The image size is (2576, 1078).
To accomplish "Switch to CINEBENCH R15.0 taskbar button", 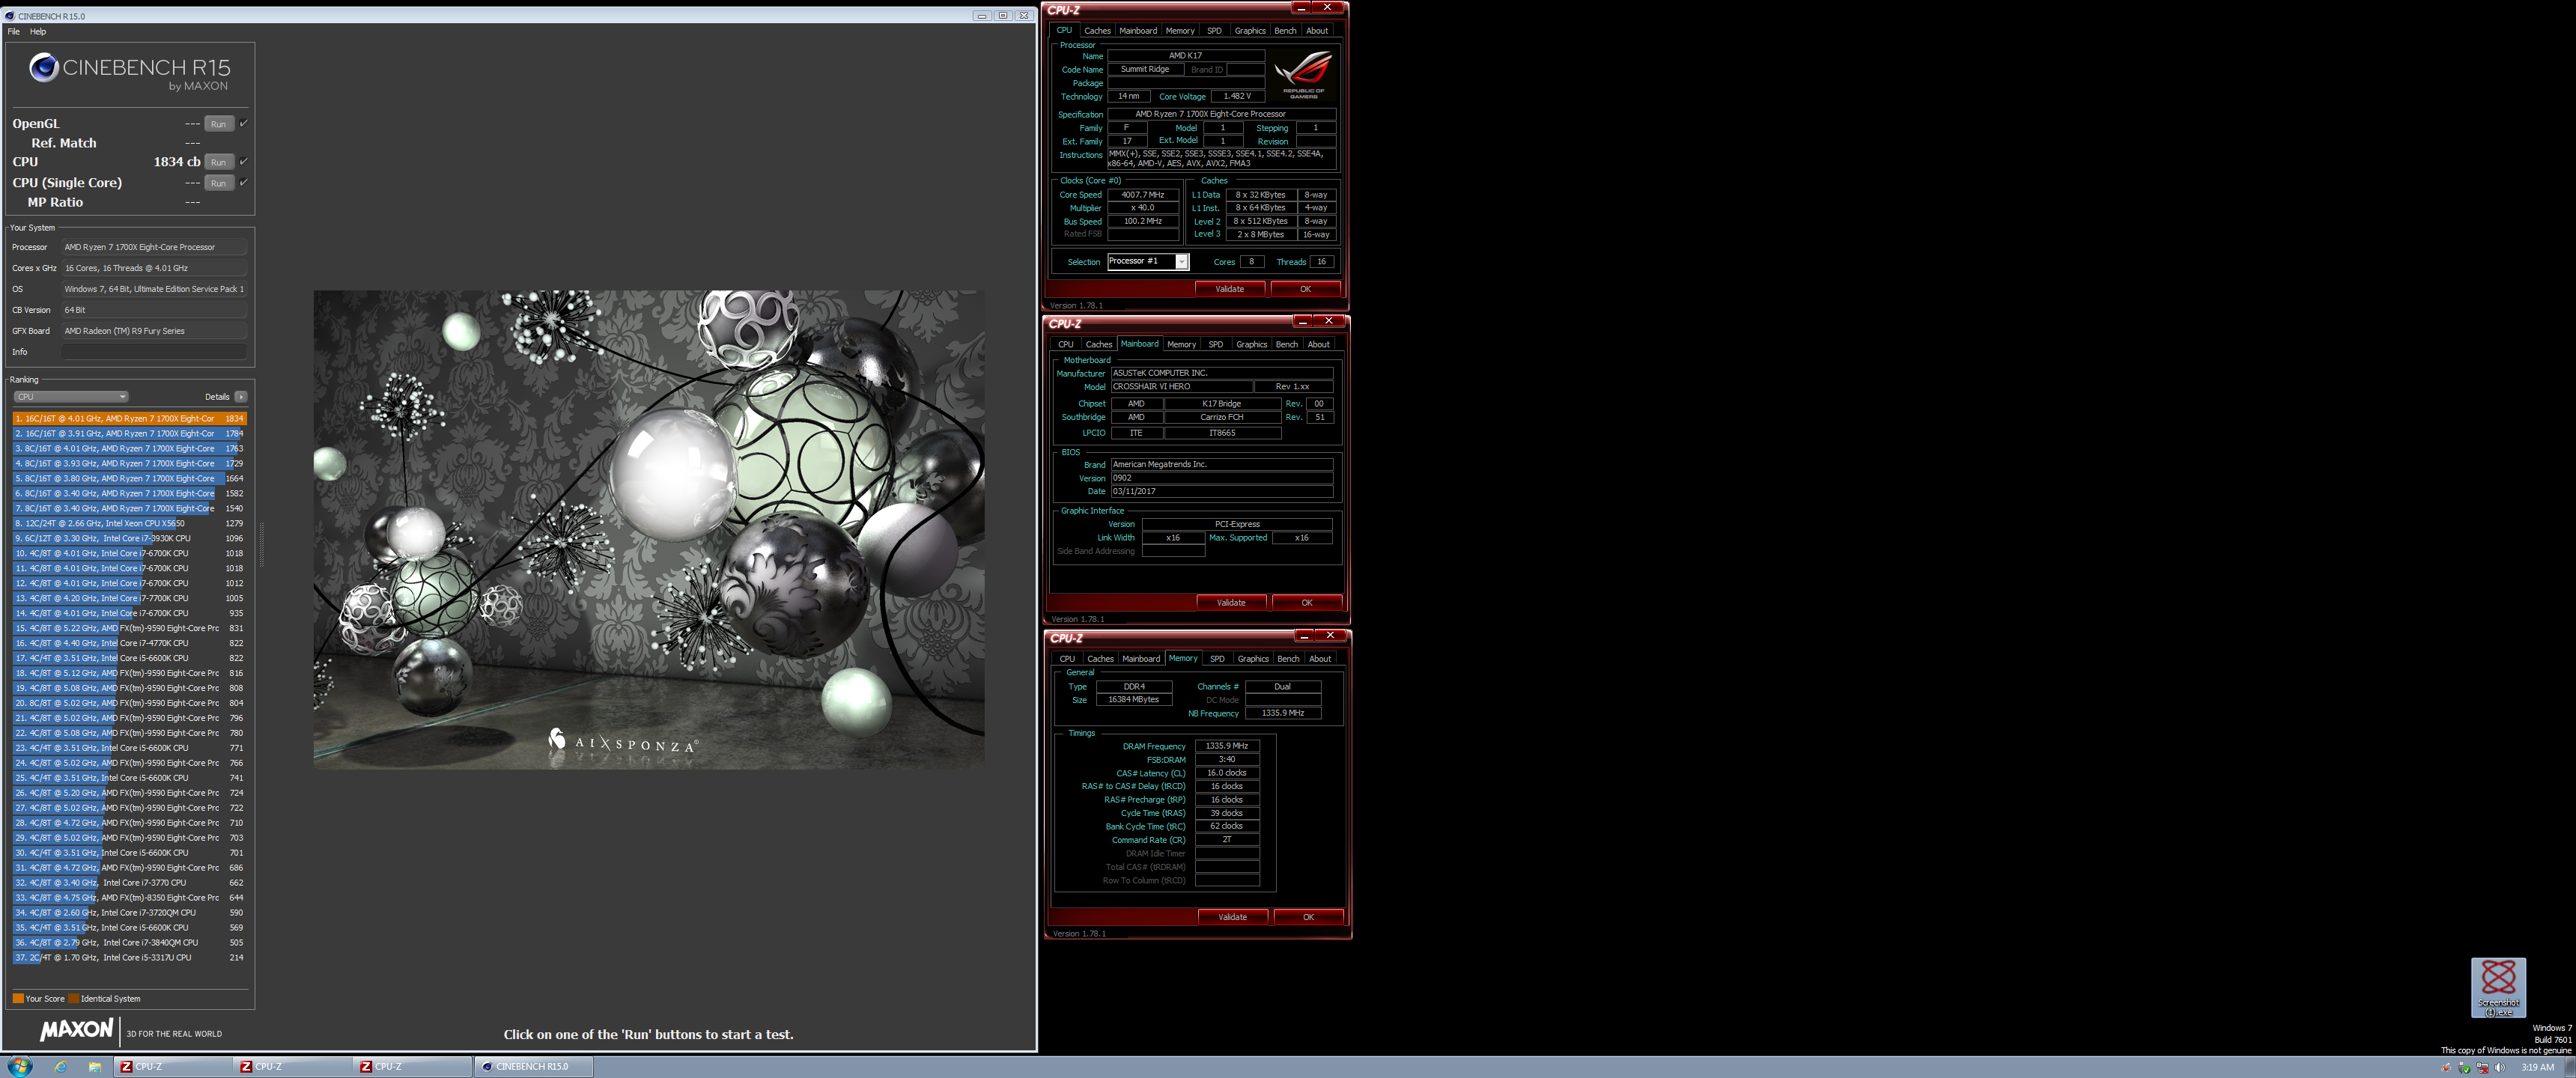I will (x=533, y=1067).
